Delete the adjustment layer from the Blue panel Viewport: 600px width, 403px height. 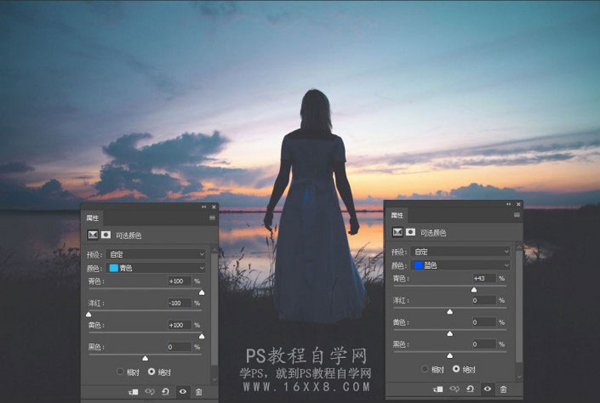point(503,389)
